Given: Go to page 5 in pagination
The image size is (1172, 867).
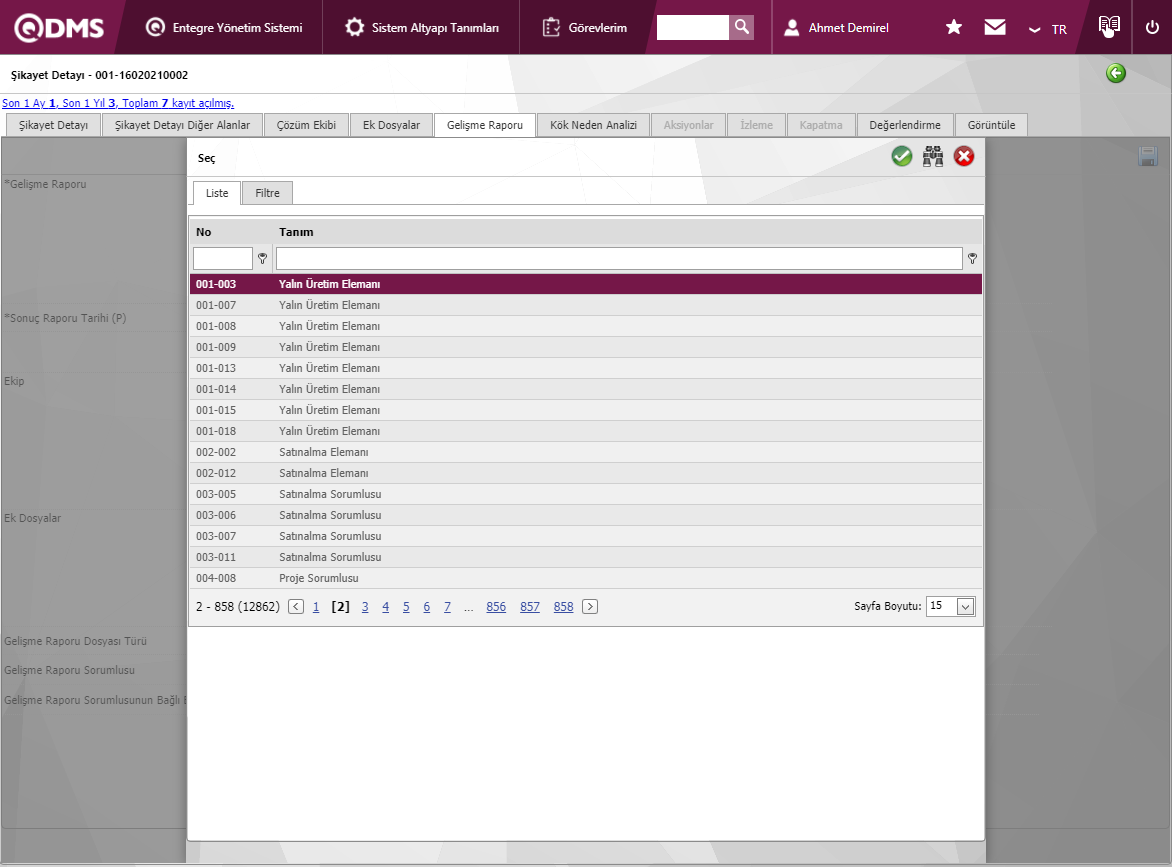Looking at the screenshot, I should 406,607.
